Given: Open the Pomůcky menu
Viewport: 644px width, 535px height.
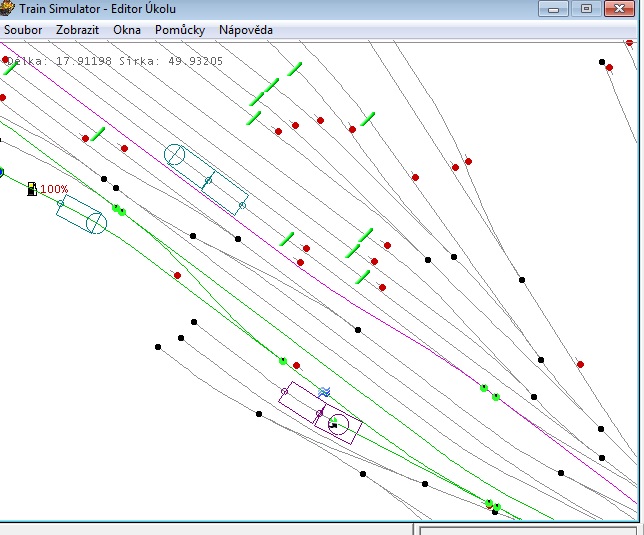Looking at the screenshot, I should (x=180, y=30).
